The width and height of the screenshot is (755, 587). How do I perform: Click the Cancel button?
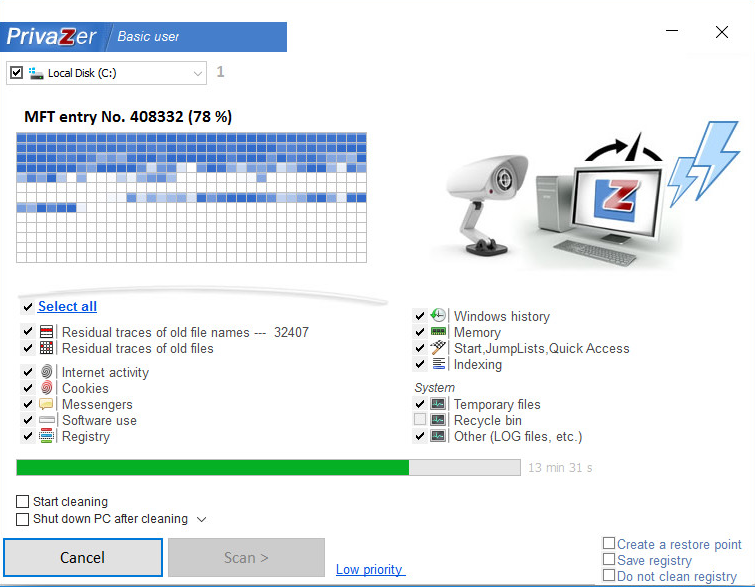(82, 557)
